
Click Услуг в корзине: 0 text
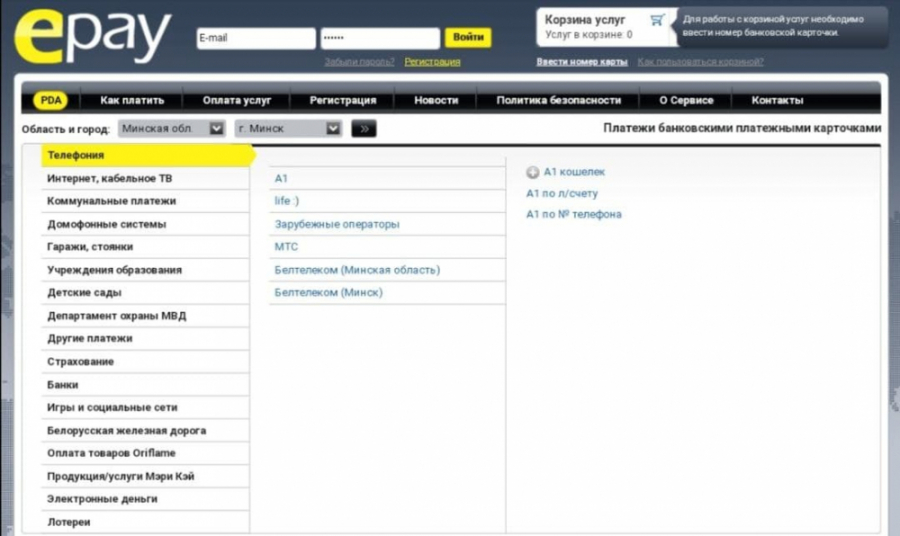click(x=589, y=34)
